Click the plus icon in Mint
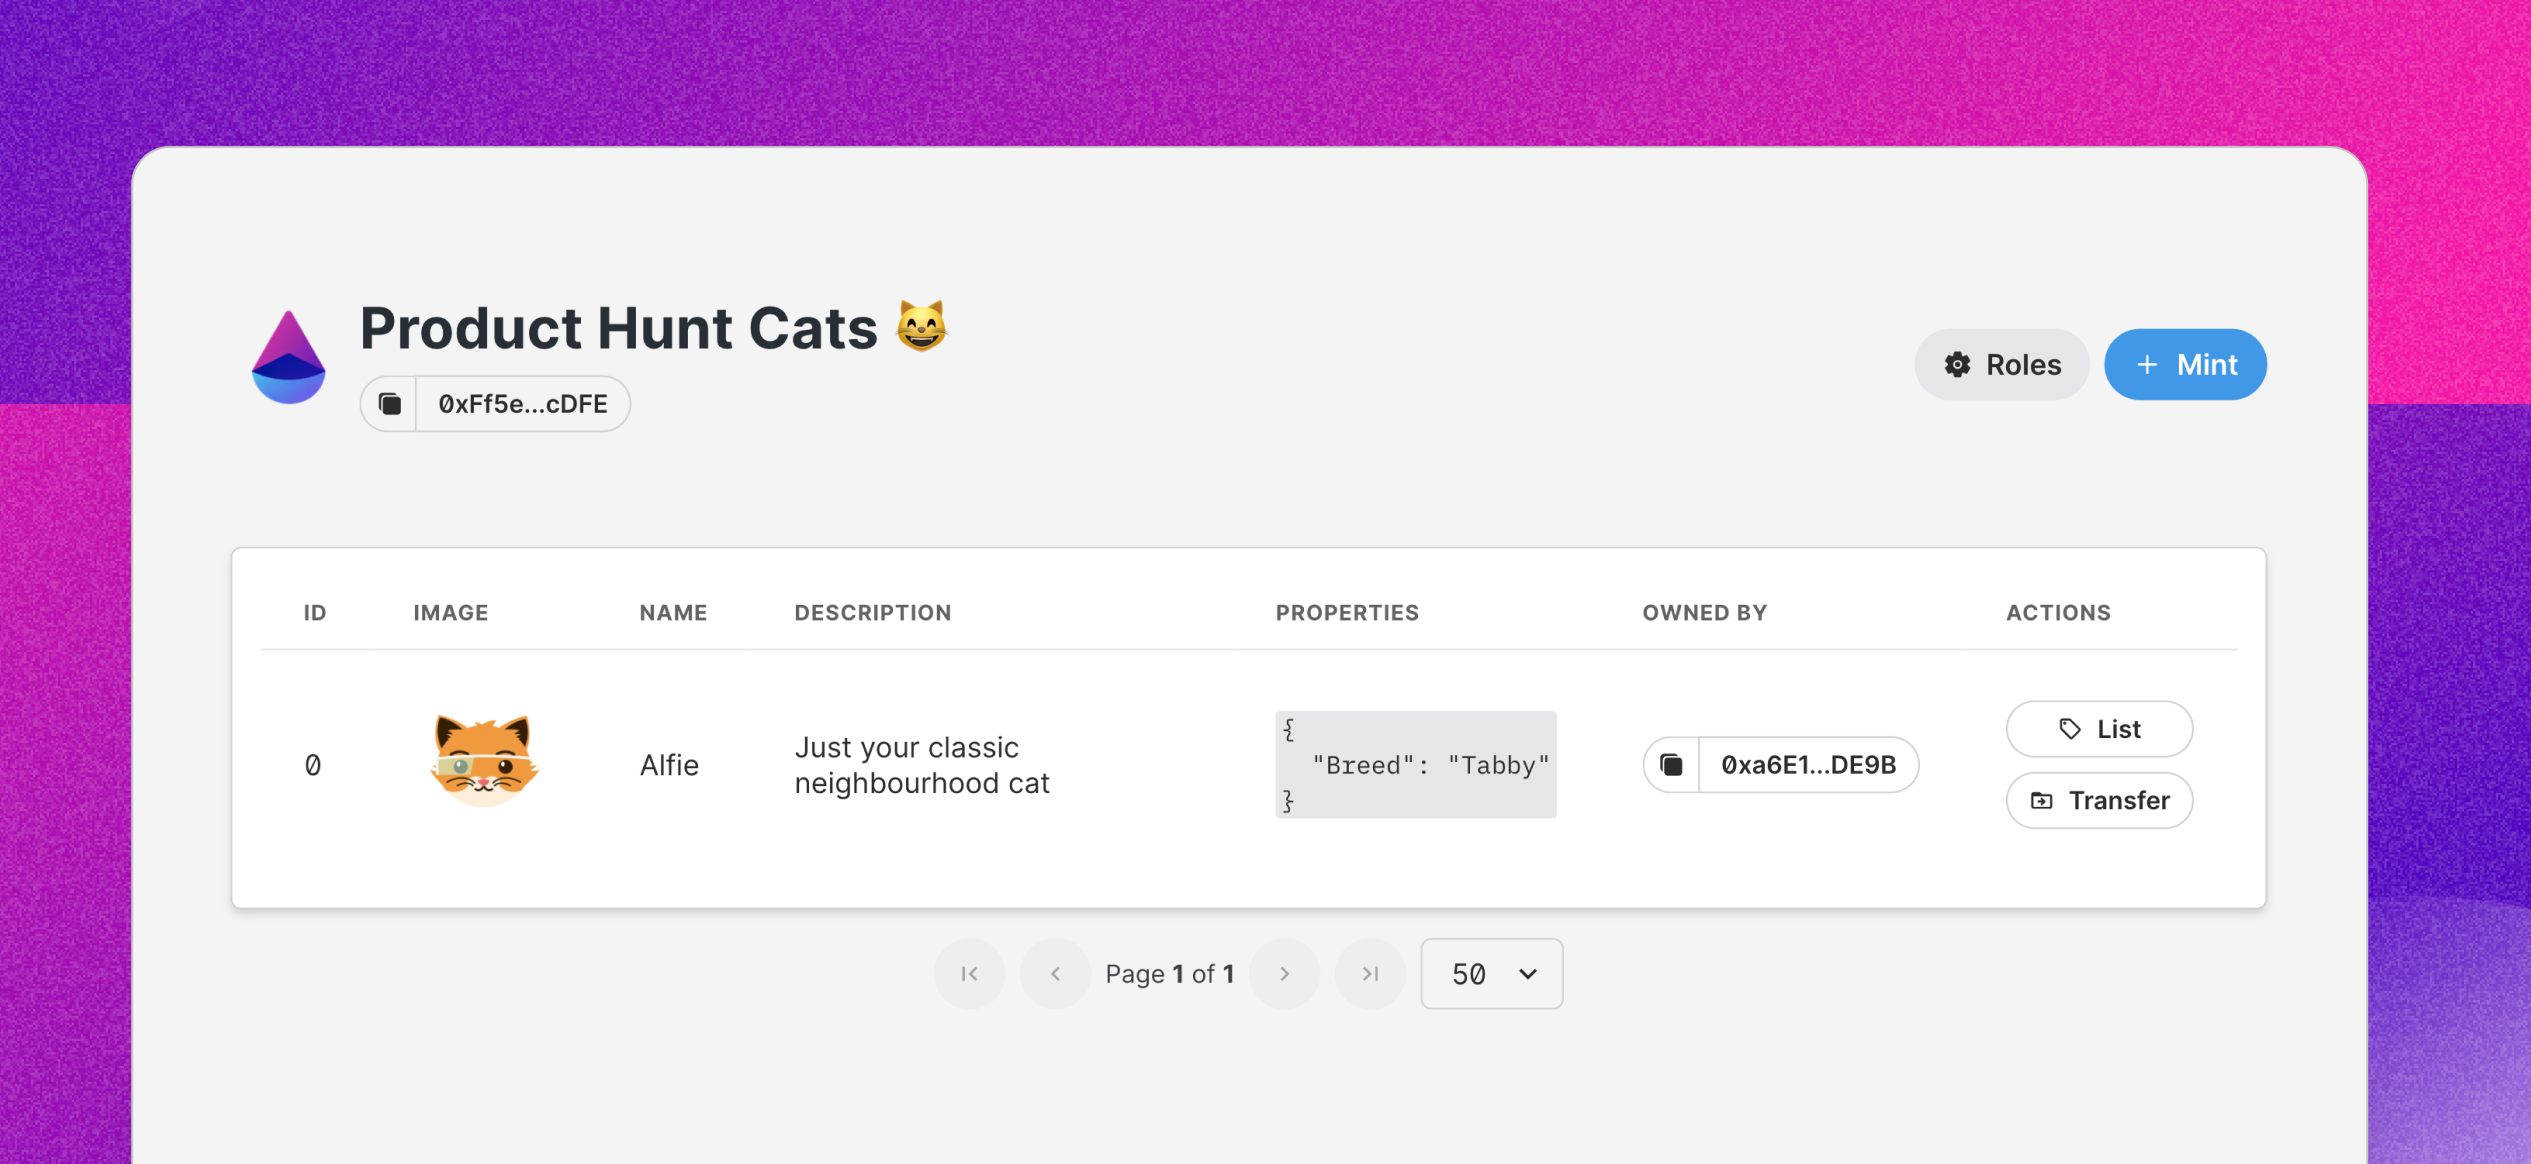This screenshot has height=1164, width=2531. 2147,365
